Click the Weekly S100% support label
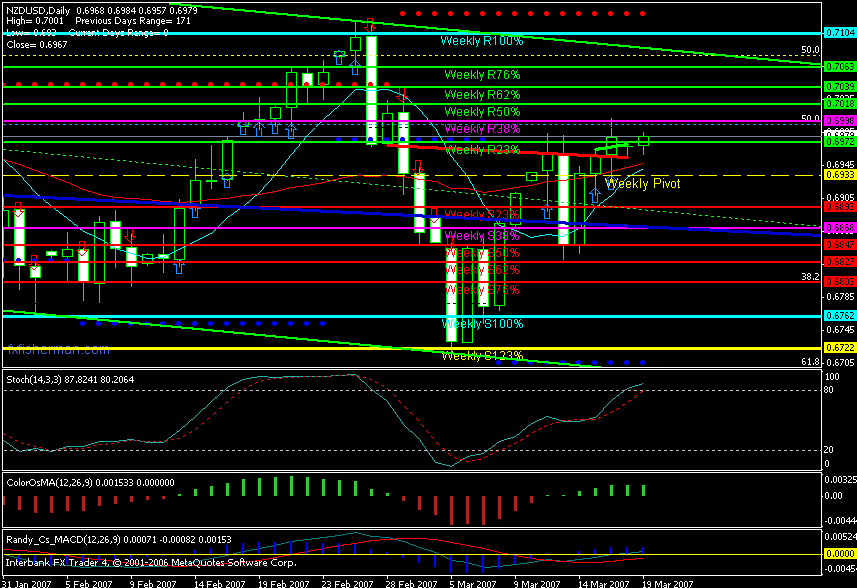The height and width of the screenshot is (588, 857). click(x=482, y=324)
